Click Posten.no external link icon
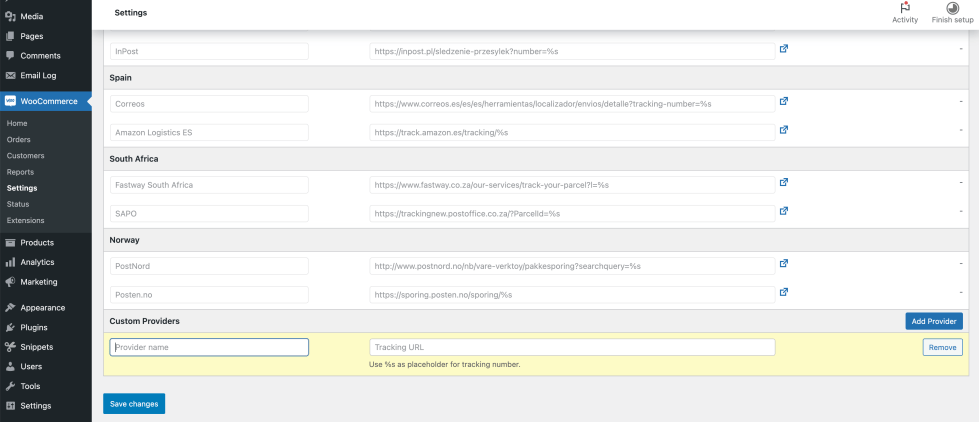 tap(784, 293)
